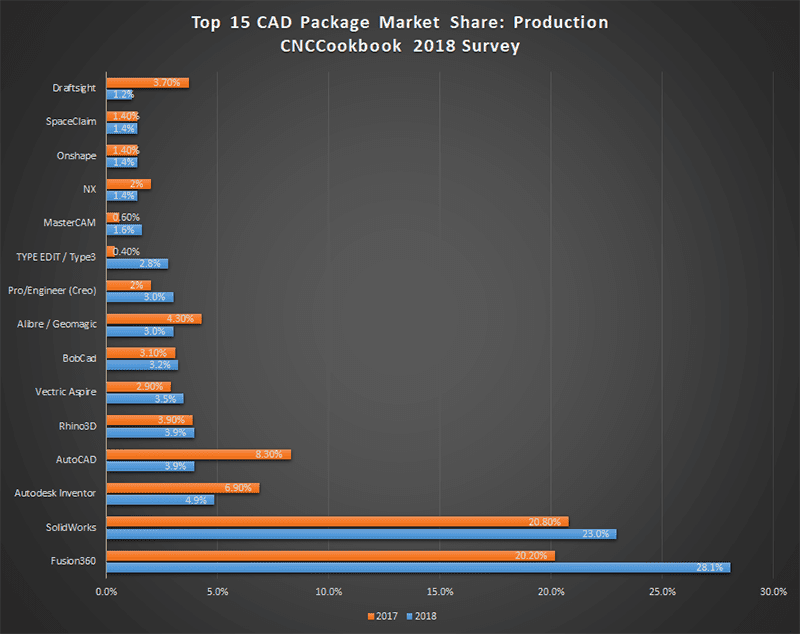The image size is (800, 634).
Task: Select TYPE EDIT's "2.8%" data label
Action: 150,264
